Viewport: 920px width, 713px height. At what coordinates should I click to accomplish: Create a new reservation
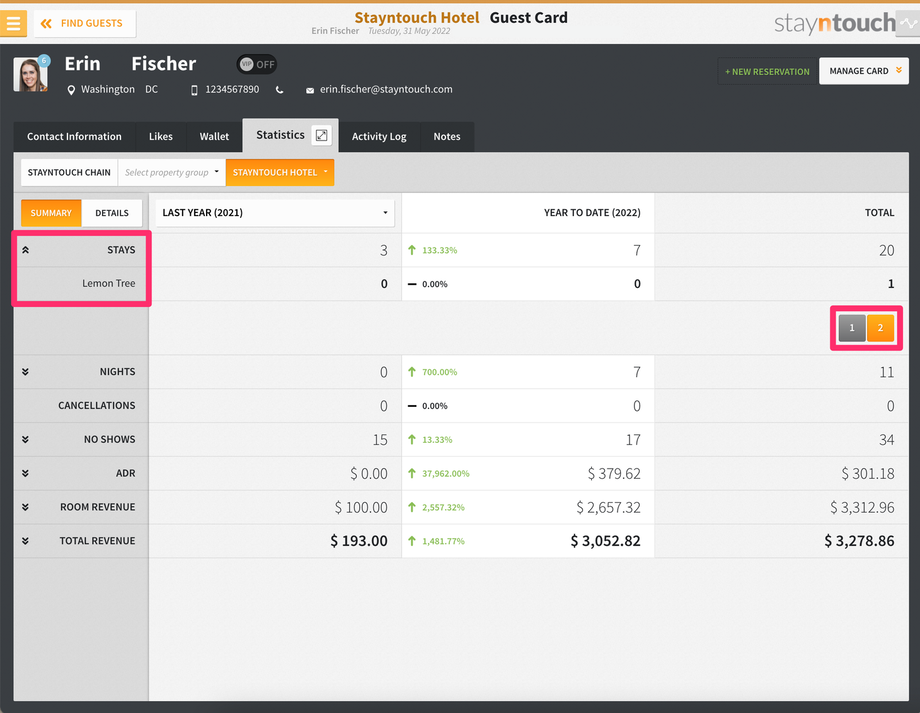pyautogui.click(x=767, y=72)
